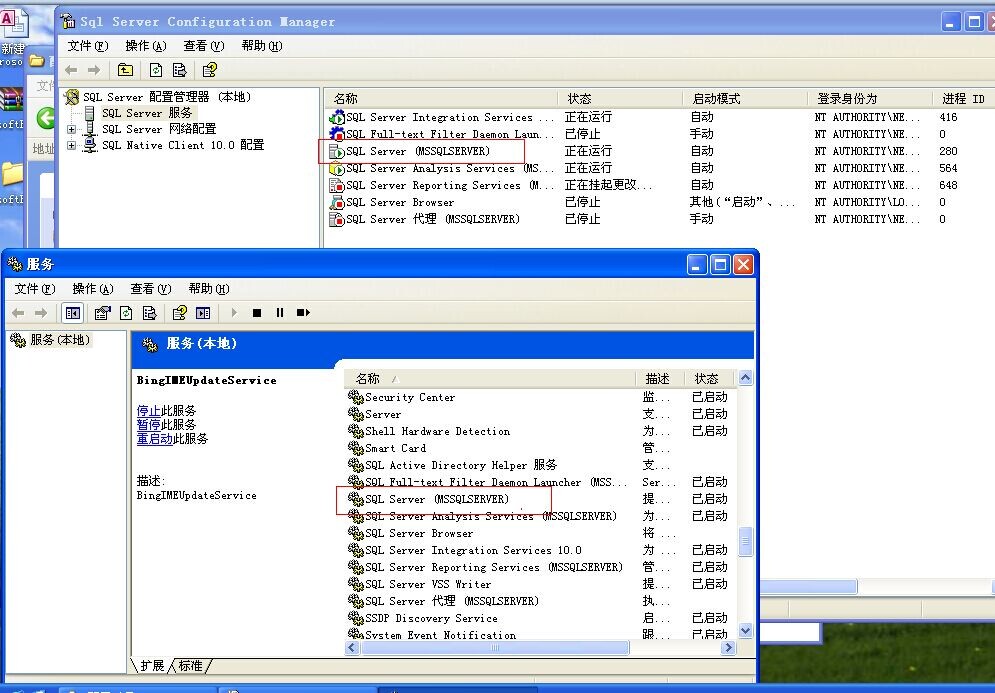Image resolution: width=995 pixels, height=693 pixels.
Task: Click Up one level folder icon in Configuration Manager
Action: [125, 70]
